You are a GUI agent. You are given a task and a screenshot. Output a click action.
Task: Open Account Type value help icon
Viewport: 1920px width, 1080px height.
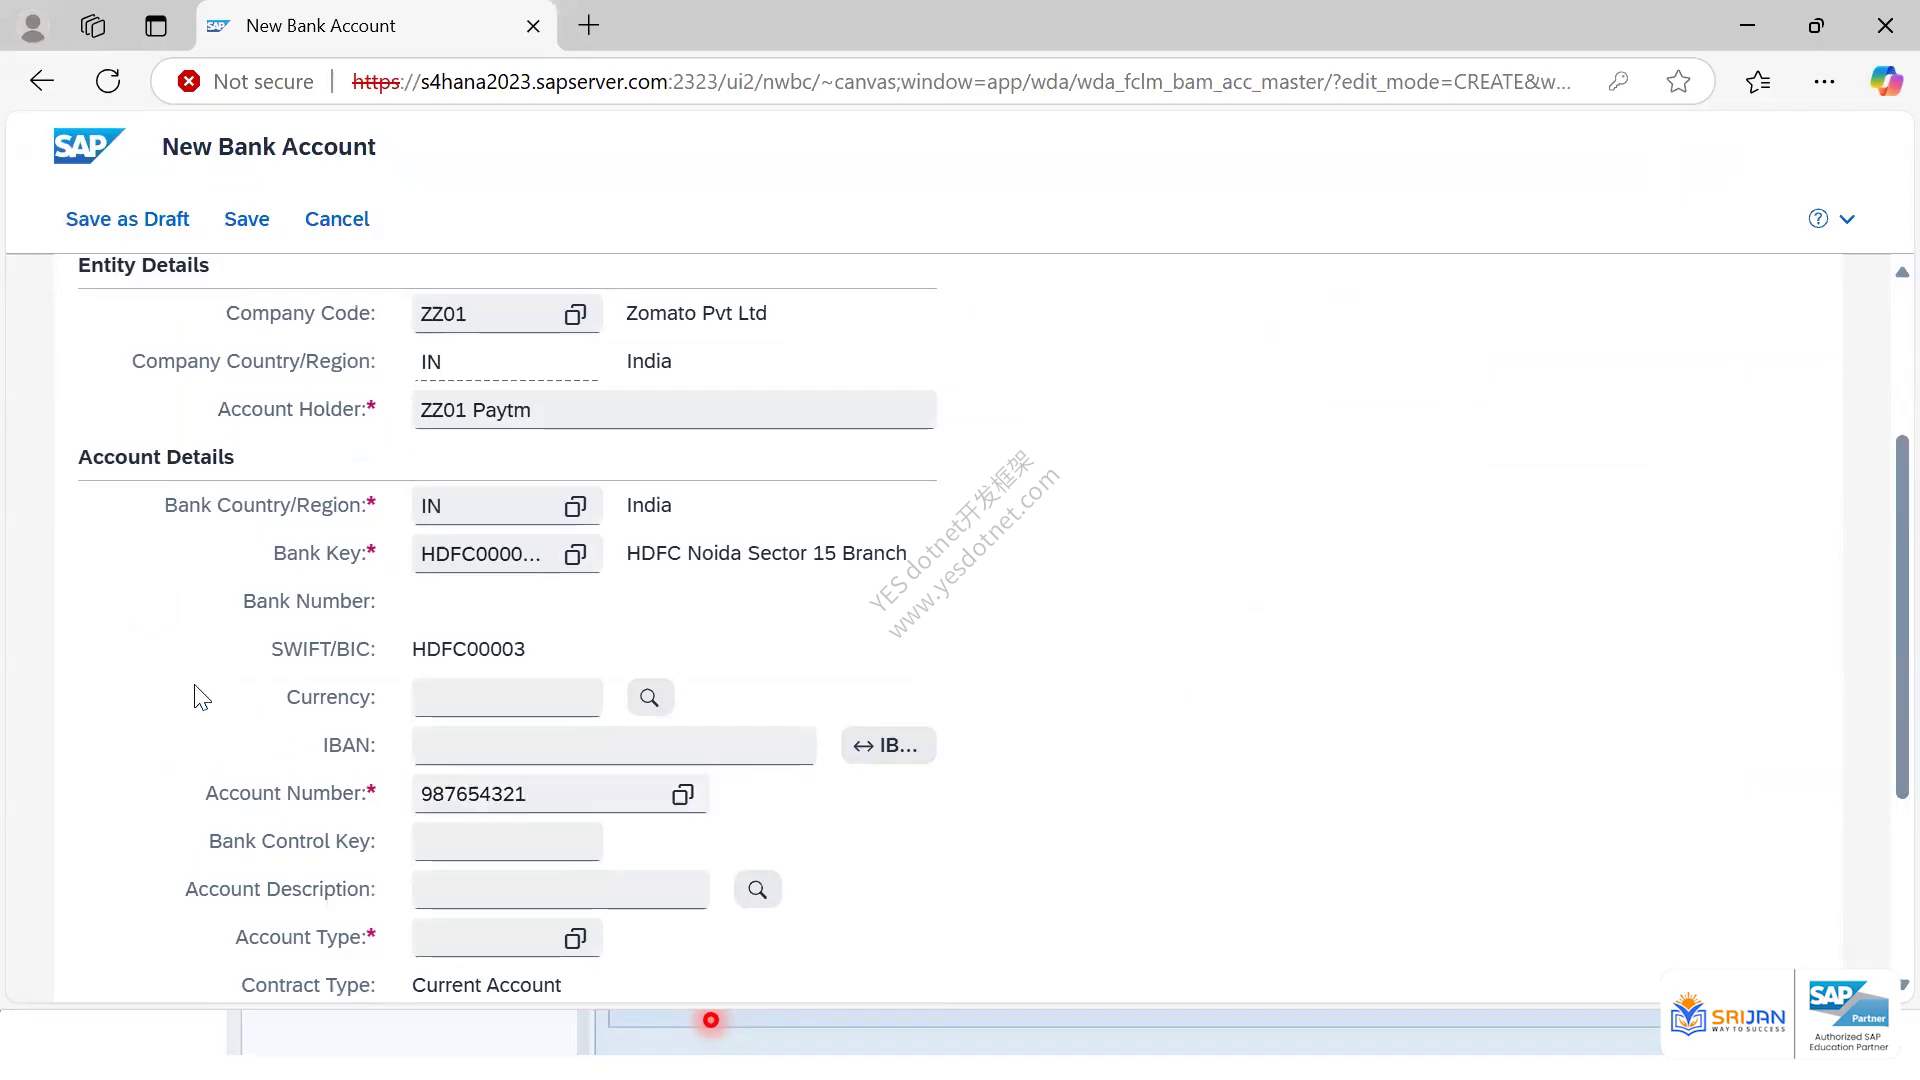(575, 938)
